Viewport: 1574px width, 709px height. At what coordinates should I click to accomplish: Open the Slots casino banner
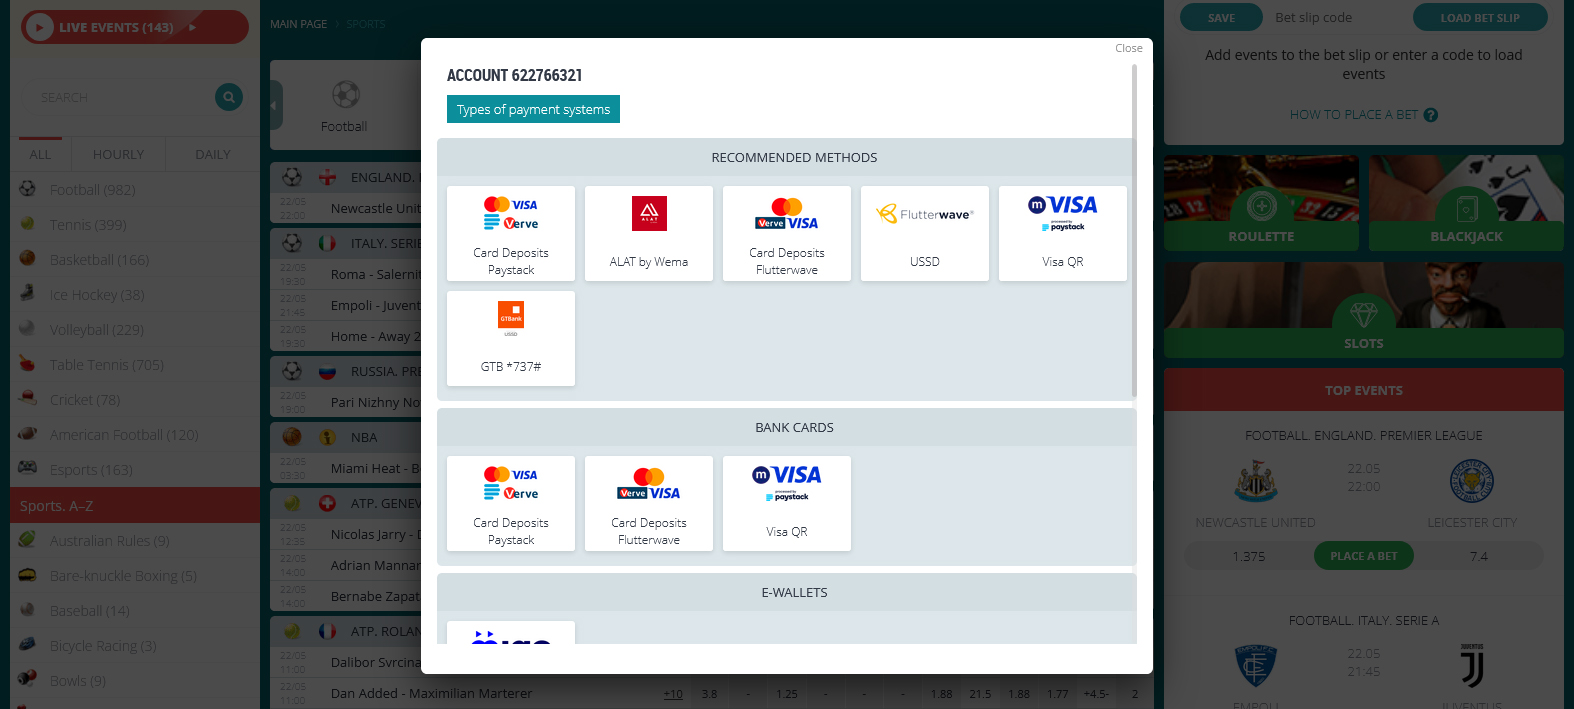point(1364,310)
